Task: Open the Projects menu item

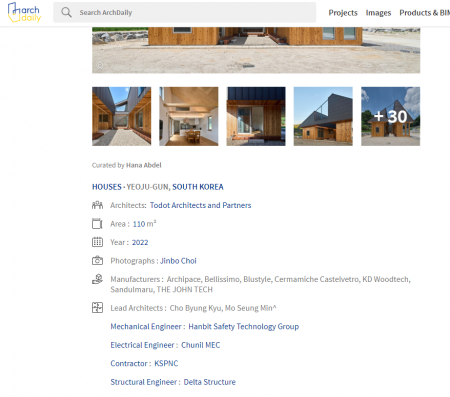Action: point(343,13)
